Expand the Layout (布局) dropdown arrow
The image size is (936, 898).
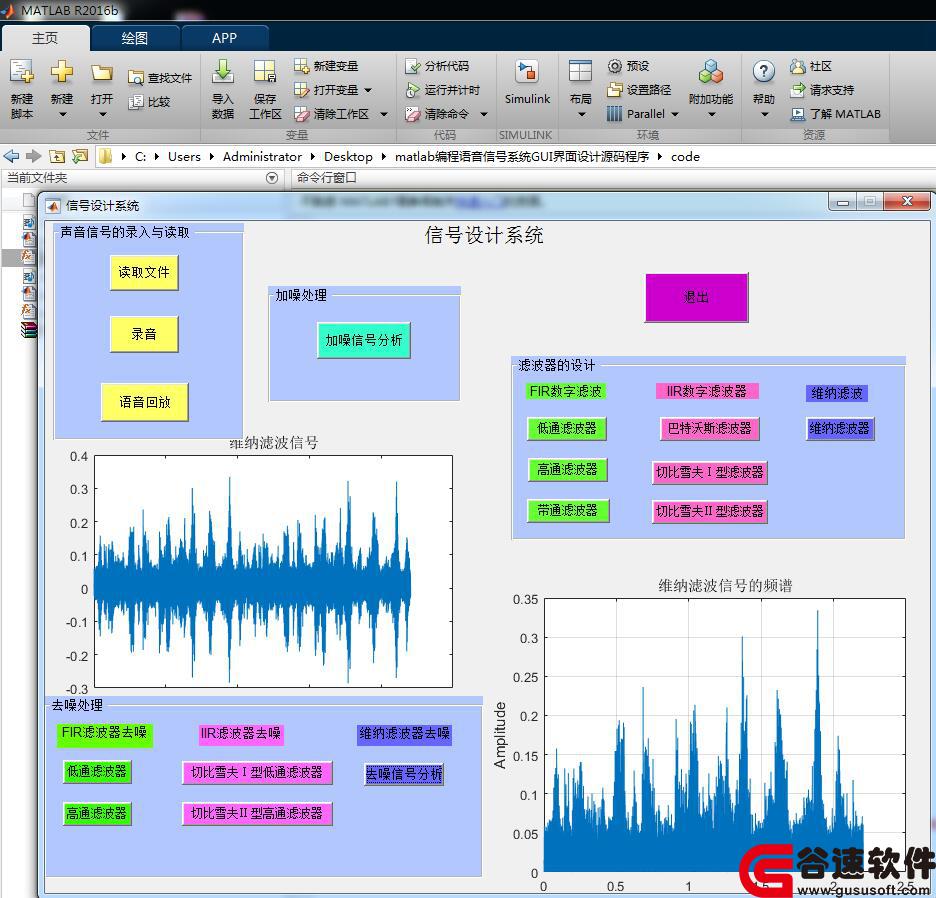tap(581, 115)
